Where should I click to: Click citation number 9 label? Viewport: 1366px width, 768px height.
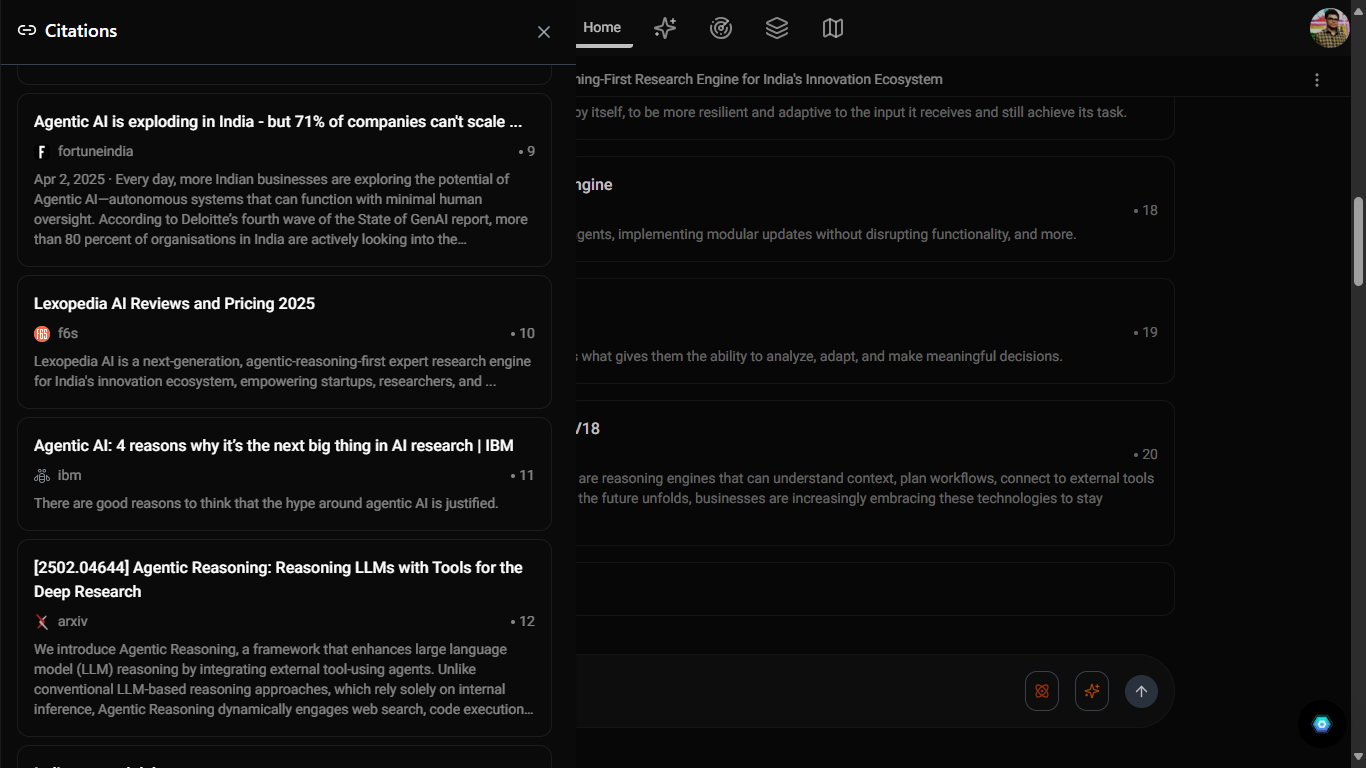(527, 152)
